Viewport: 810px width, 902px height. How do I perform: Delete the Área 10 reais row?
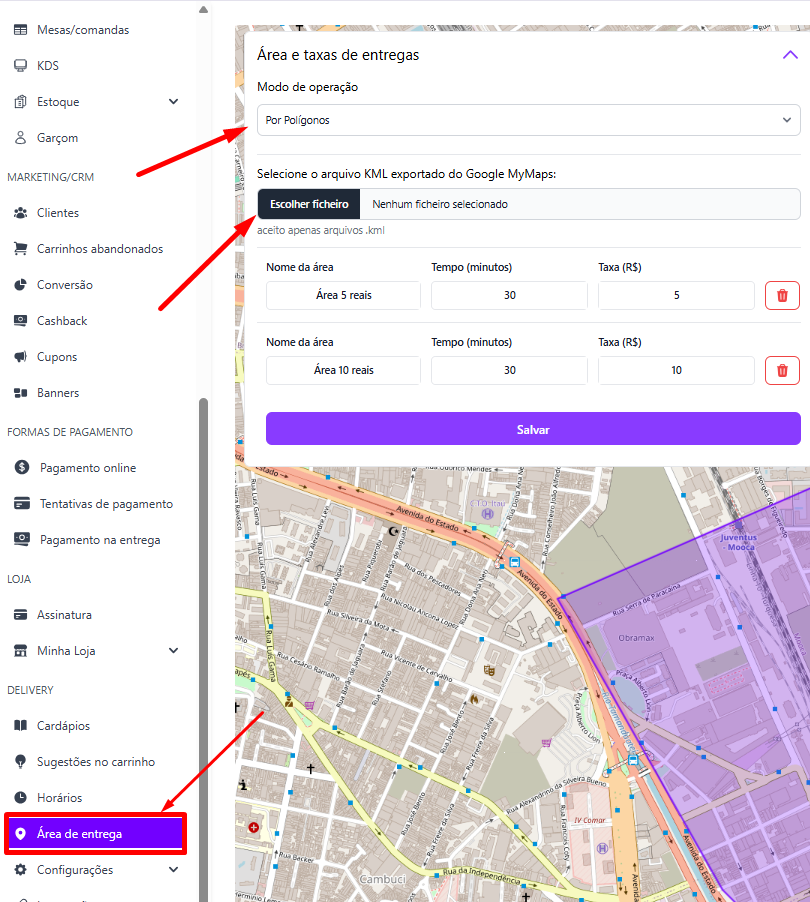(782, 370)
